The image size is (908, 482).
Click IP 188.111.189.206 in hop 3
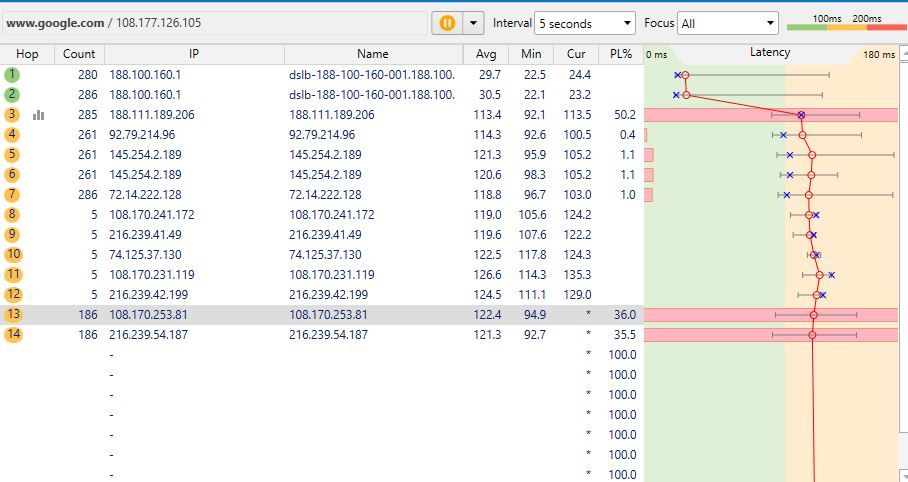tap(152, 115)
